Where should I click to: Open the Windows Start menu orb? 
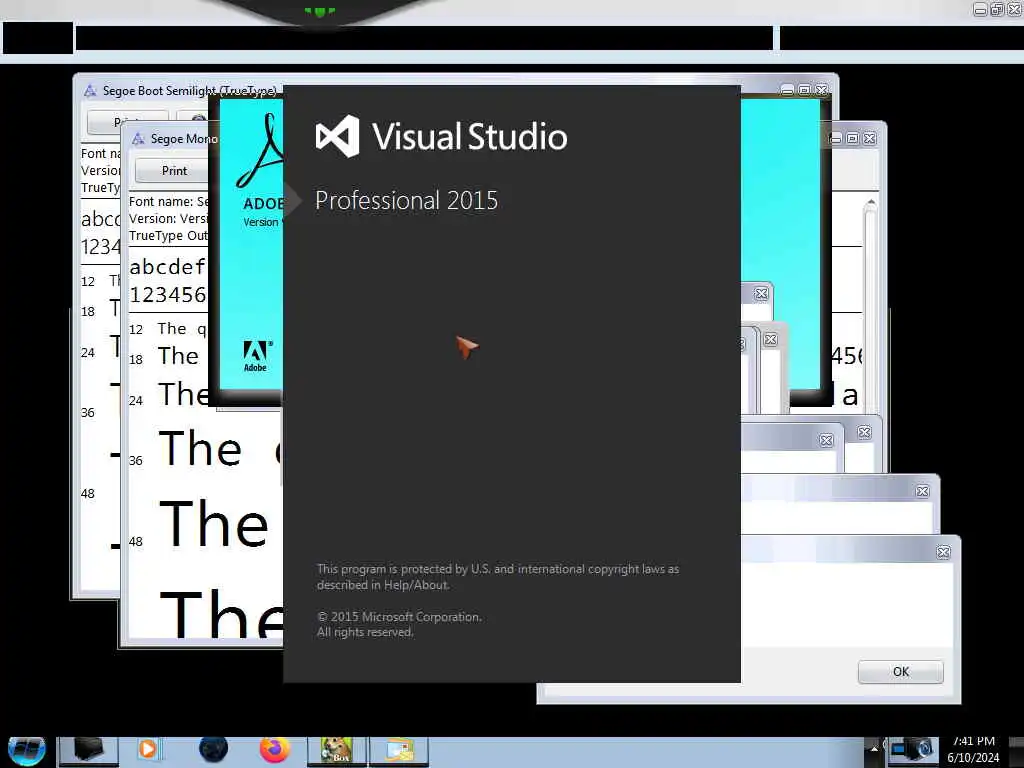(x=27, y=750)
